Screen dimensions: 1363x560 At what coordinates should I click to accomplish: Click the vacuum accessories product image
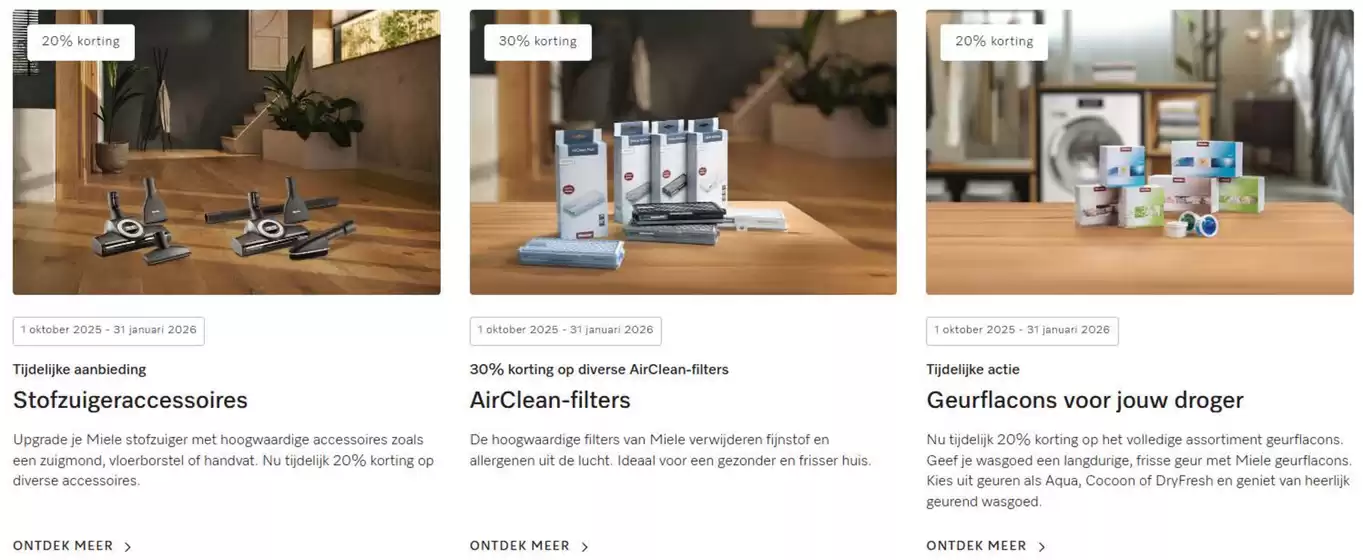click(x=226, y=152)
